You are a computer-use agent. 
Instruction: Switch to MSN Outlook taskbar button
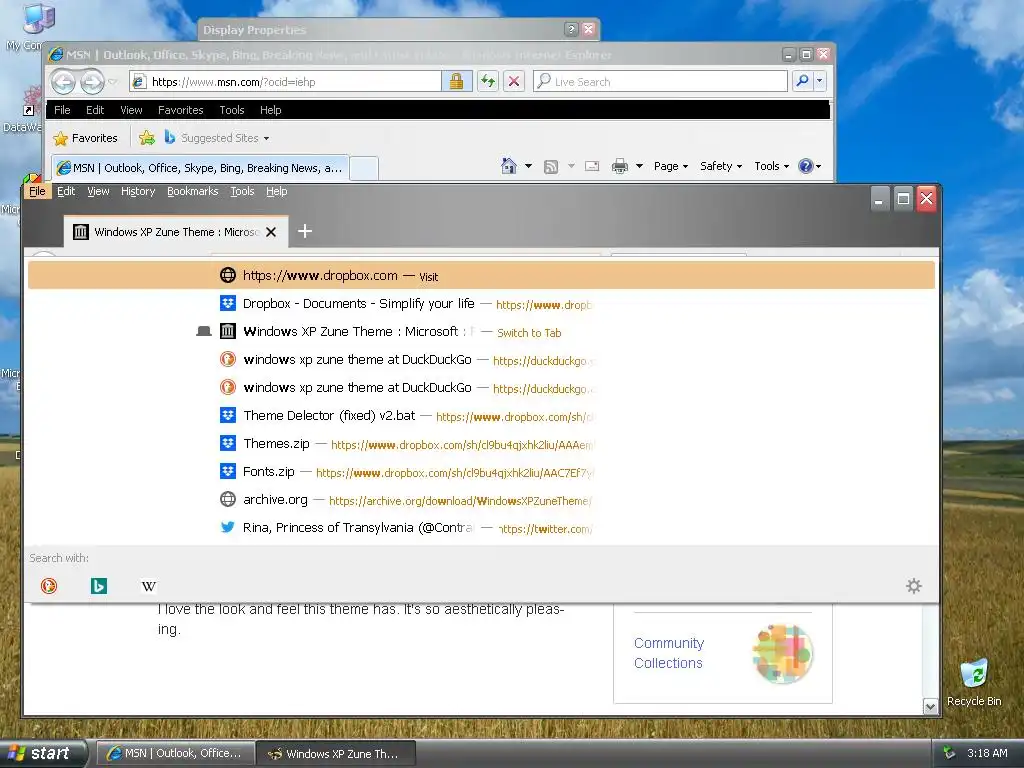tap(174, 754)
